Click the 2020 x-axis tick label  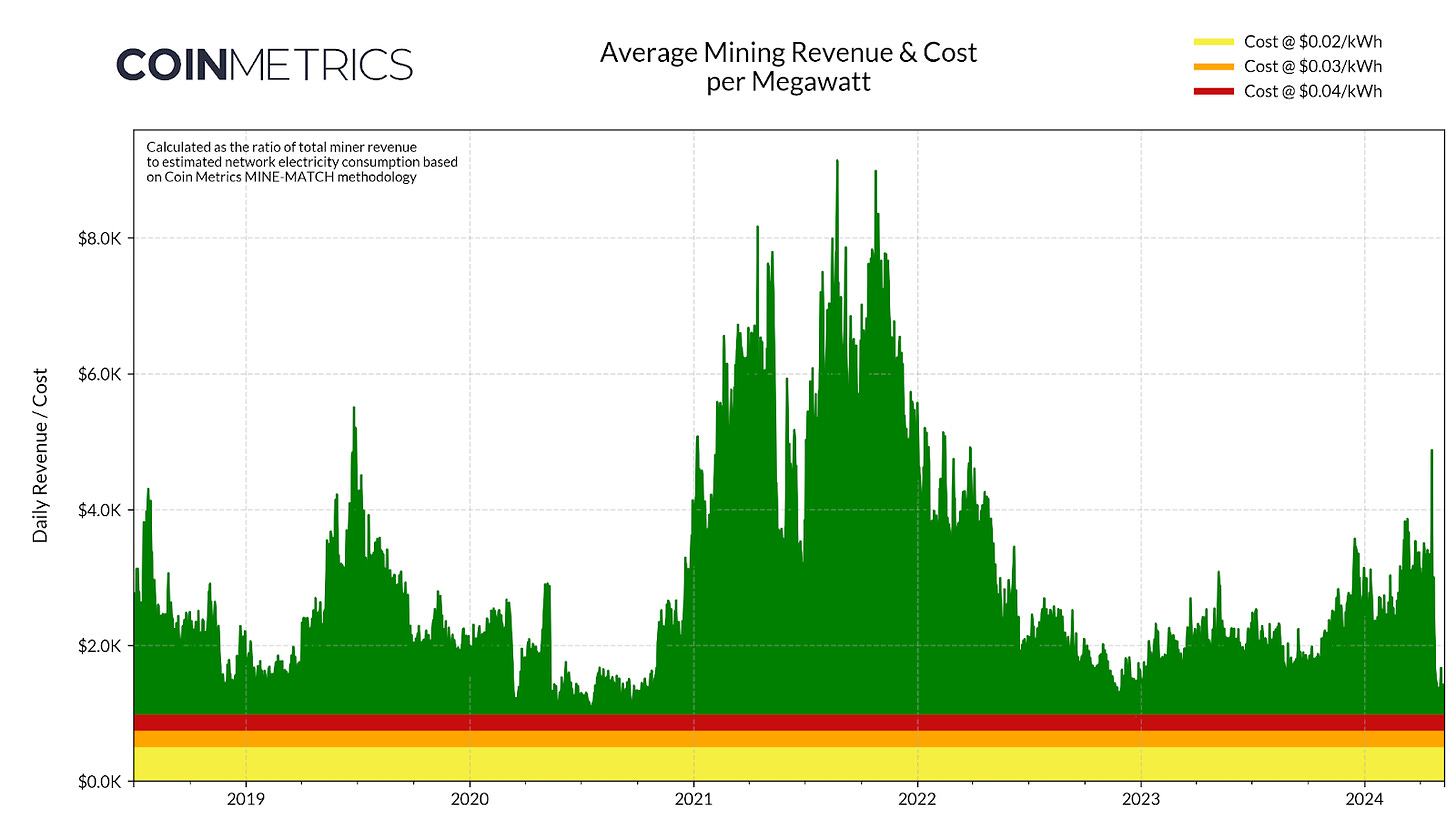[469, 800]
